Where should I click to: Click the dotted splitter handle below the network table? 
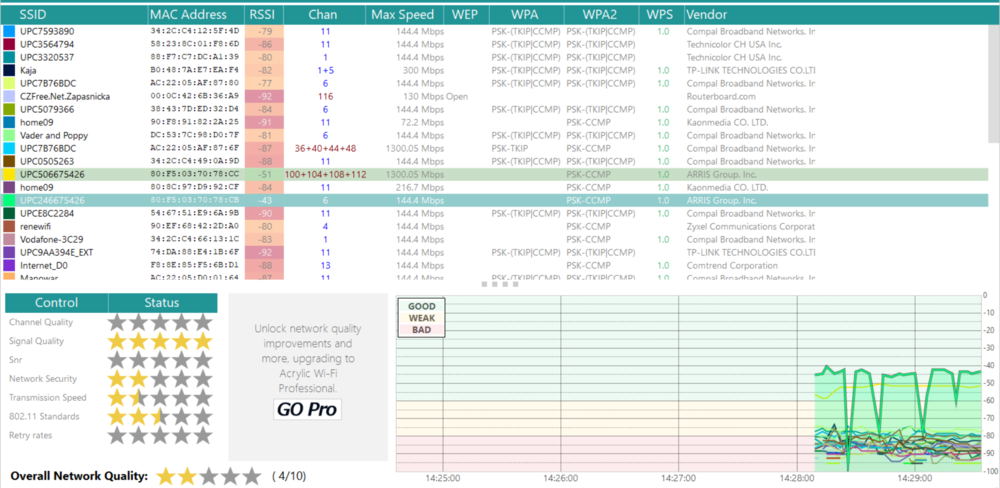pyautogui.click(x=499, y=284)
